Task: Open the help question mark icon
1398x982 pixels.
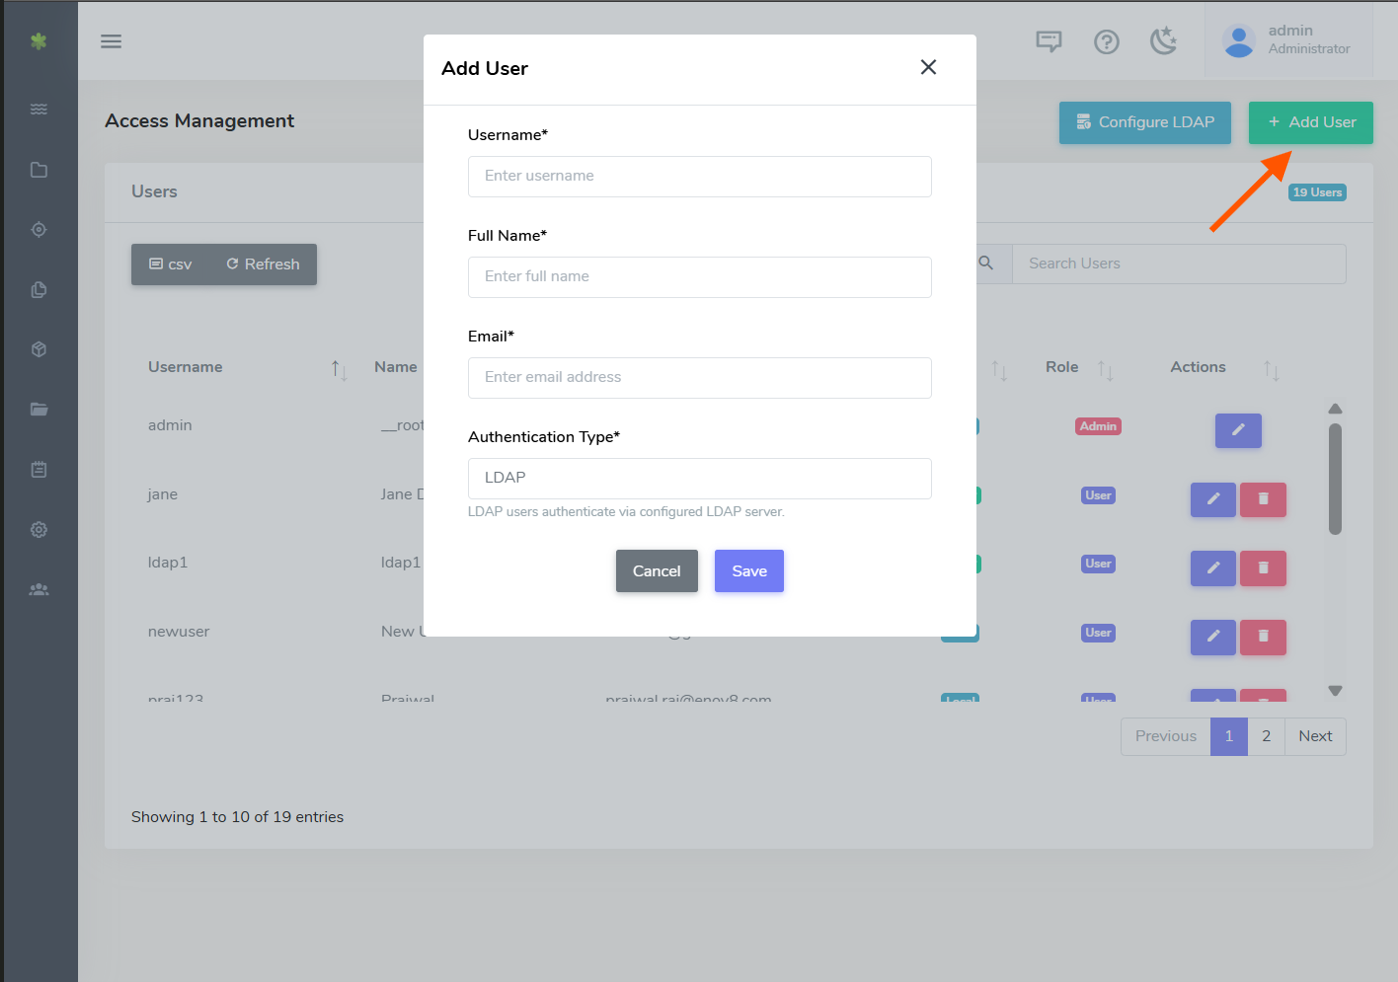Action: [1106, 41]
